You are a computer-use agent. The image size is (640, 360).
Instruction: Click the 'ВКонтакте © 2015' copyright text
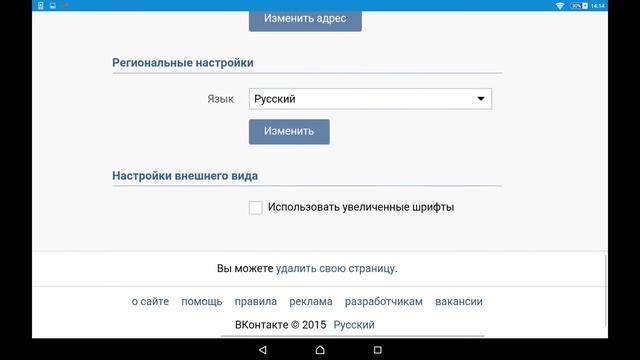(280, 325)
